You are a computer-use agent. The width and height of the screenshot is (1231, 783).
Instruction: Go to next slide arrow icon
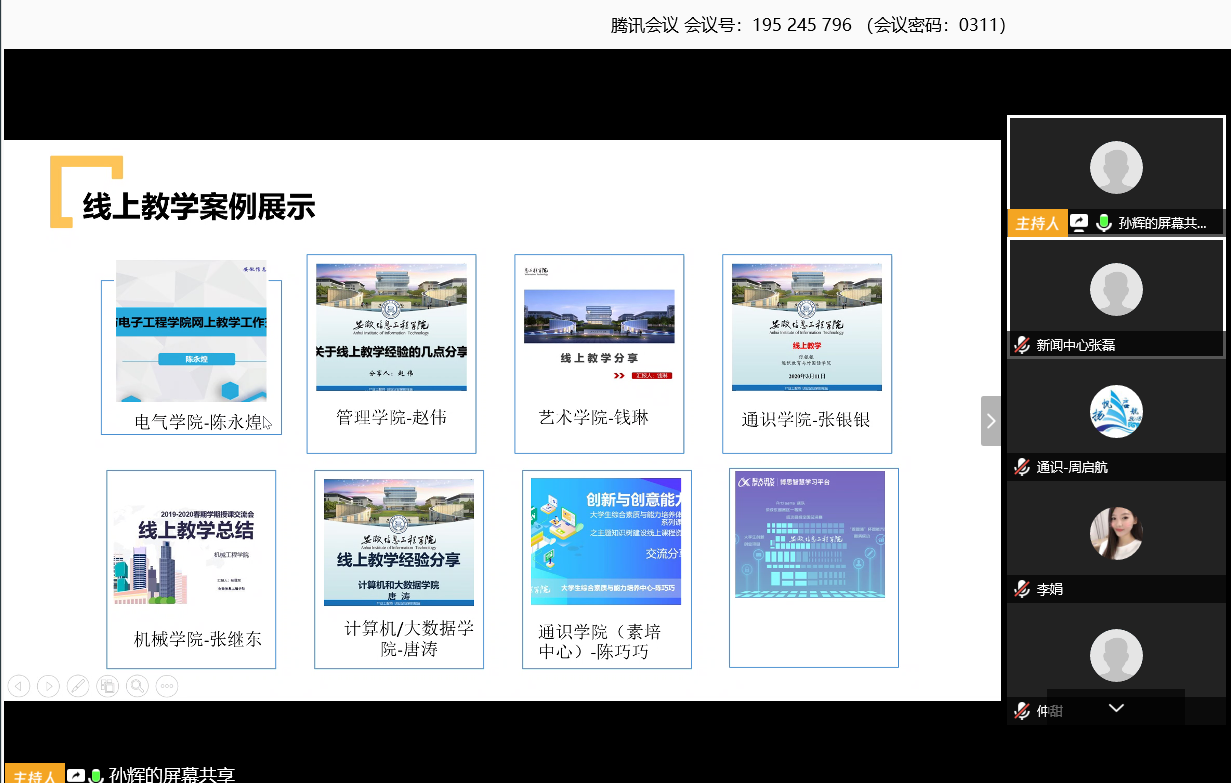49,686
